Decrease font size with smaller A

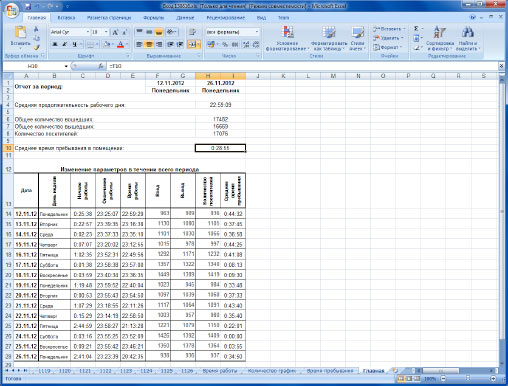click(124, 32)
